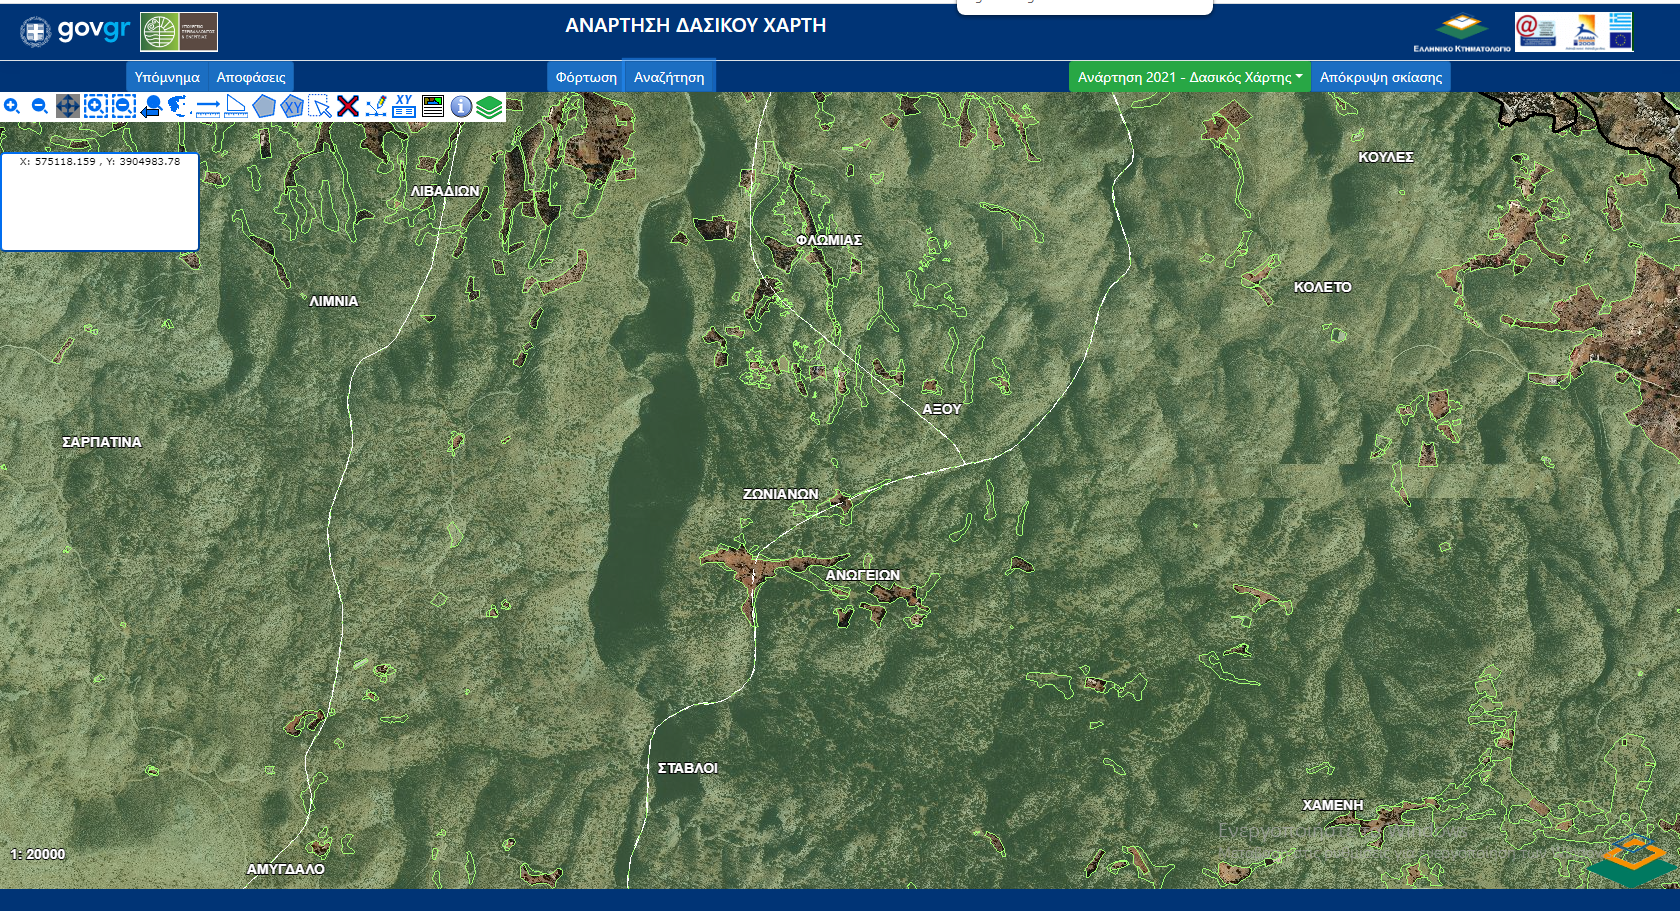Viewport: 1680px width, 911px height.
Task: Open the Υπόμνημα legend tab
Action: (167, 77)
